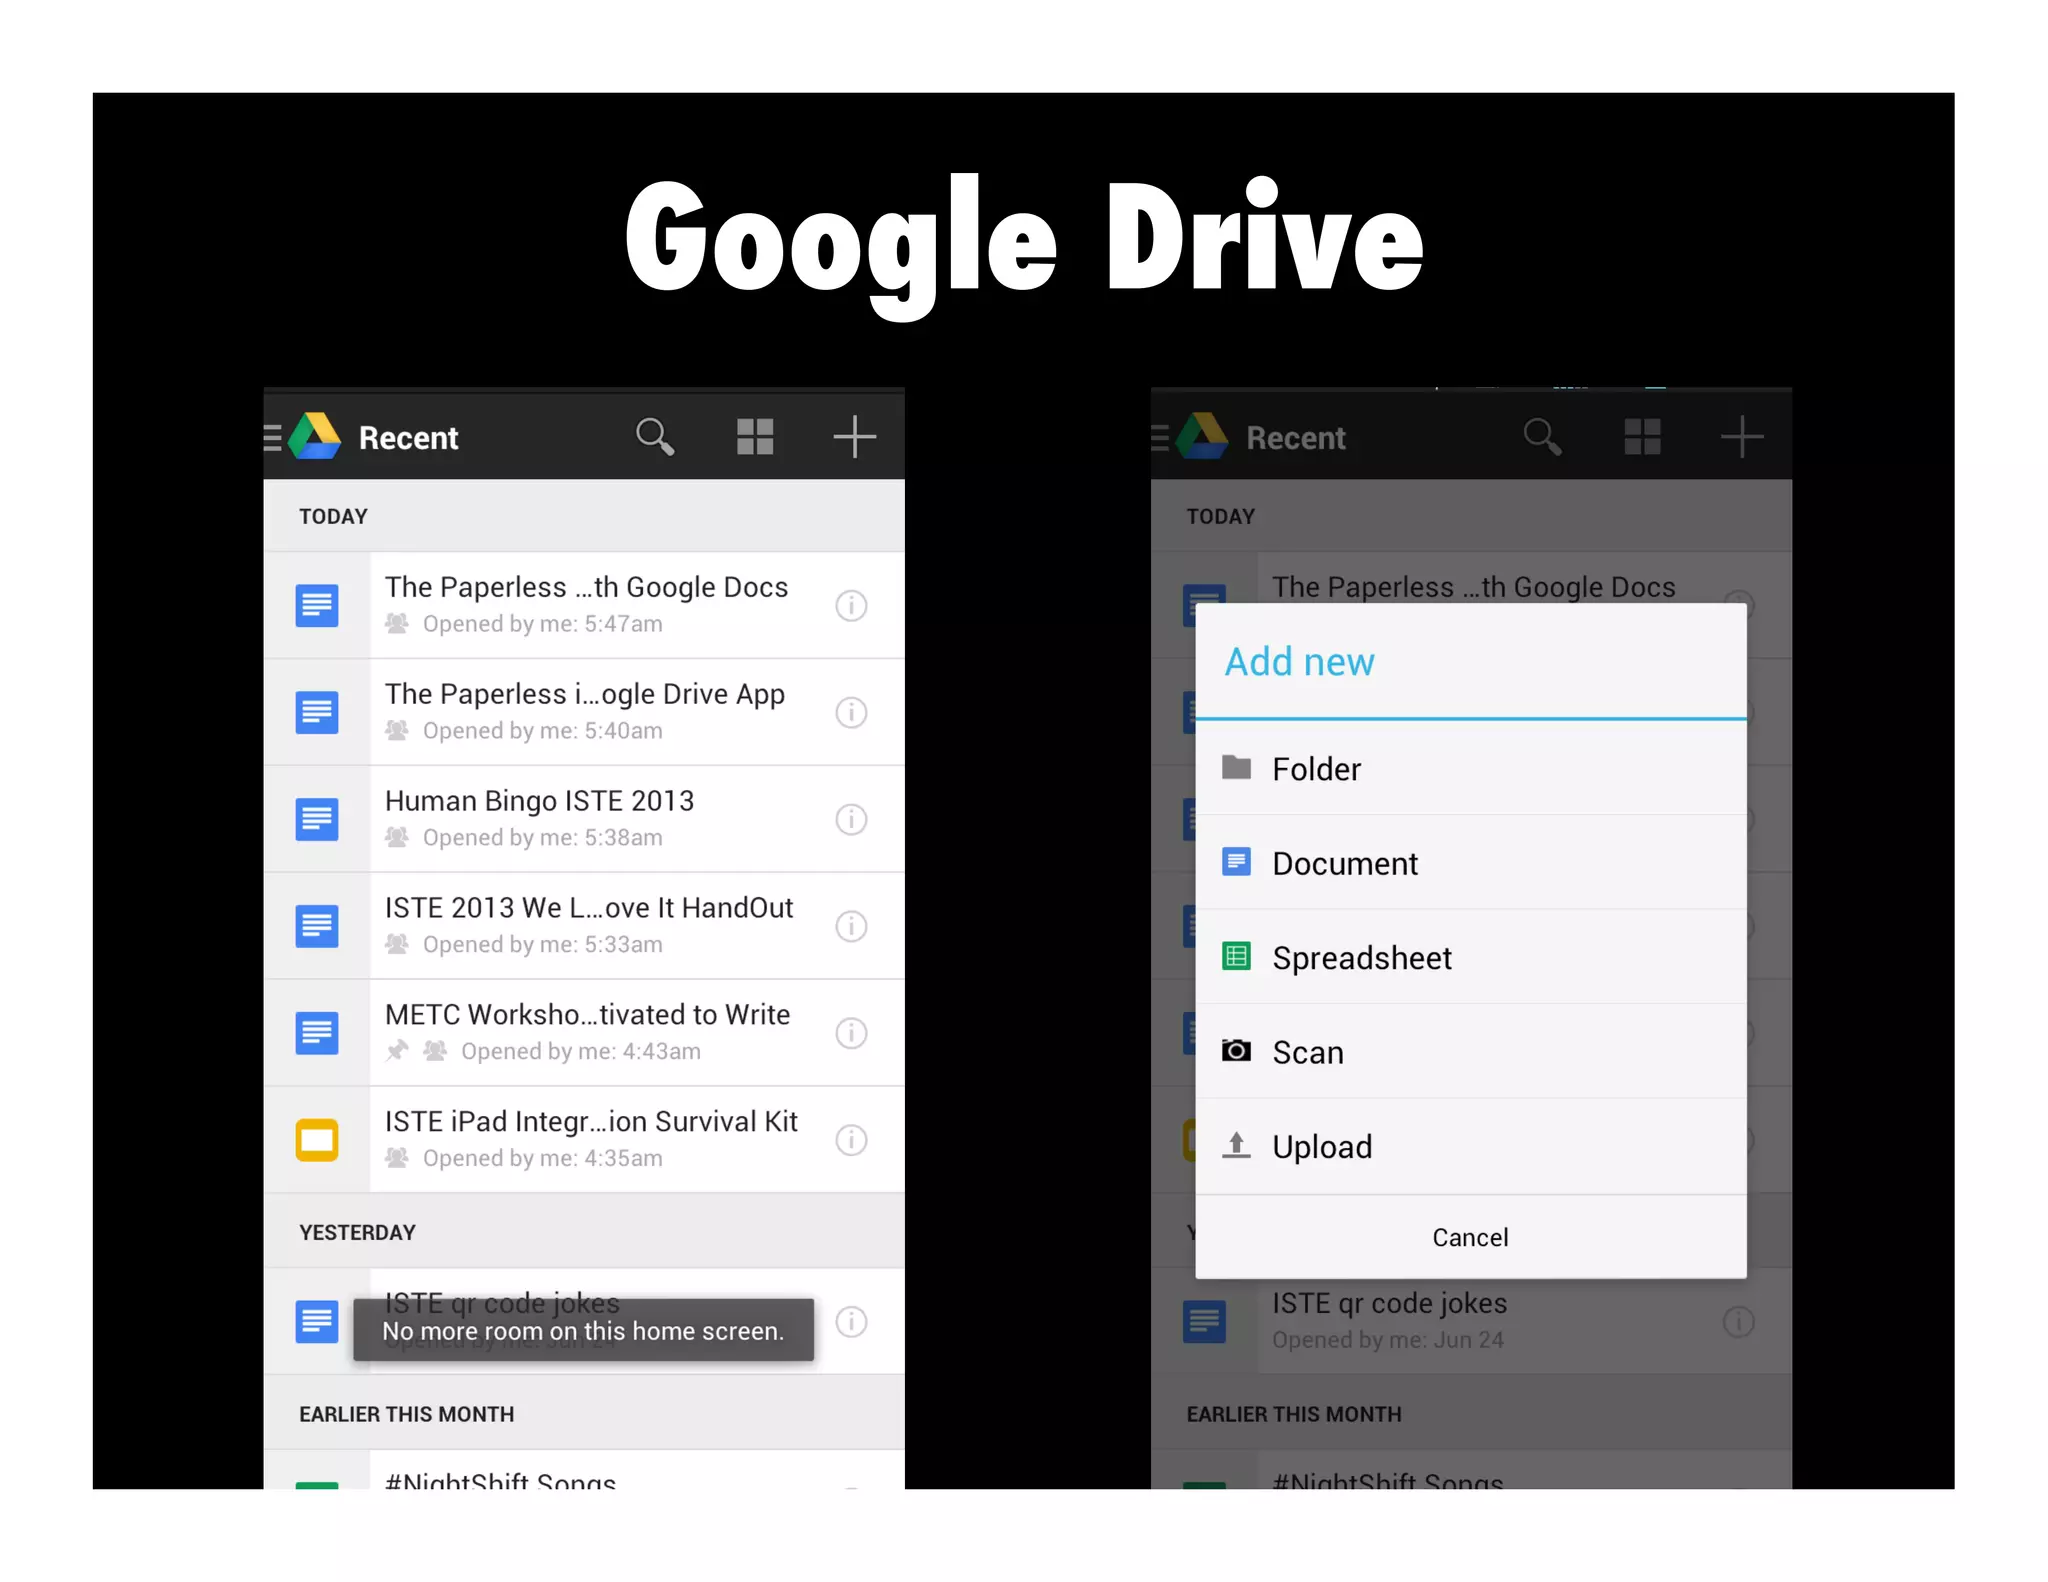
Task: Click pin icon on METC Workshop row
Action: [398, 1051]
